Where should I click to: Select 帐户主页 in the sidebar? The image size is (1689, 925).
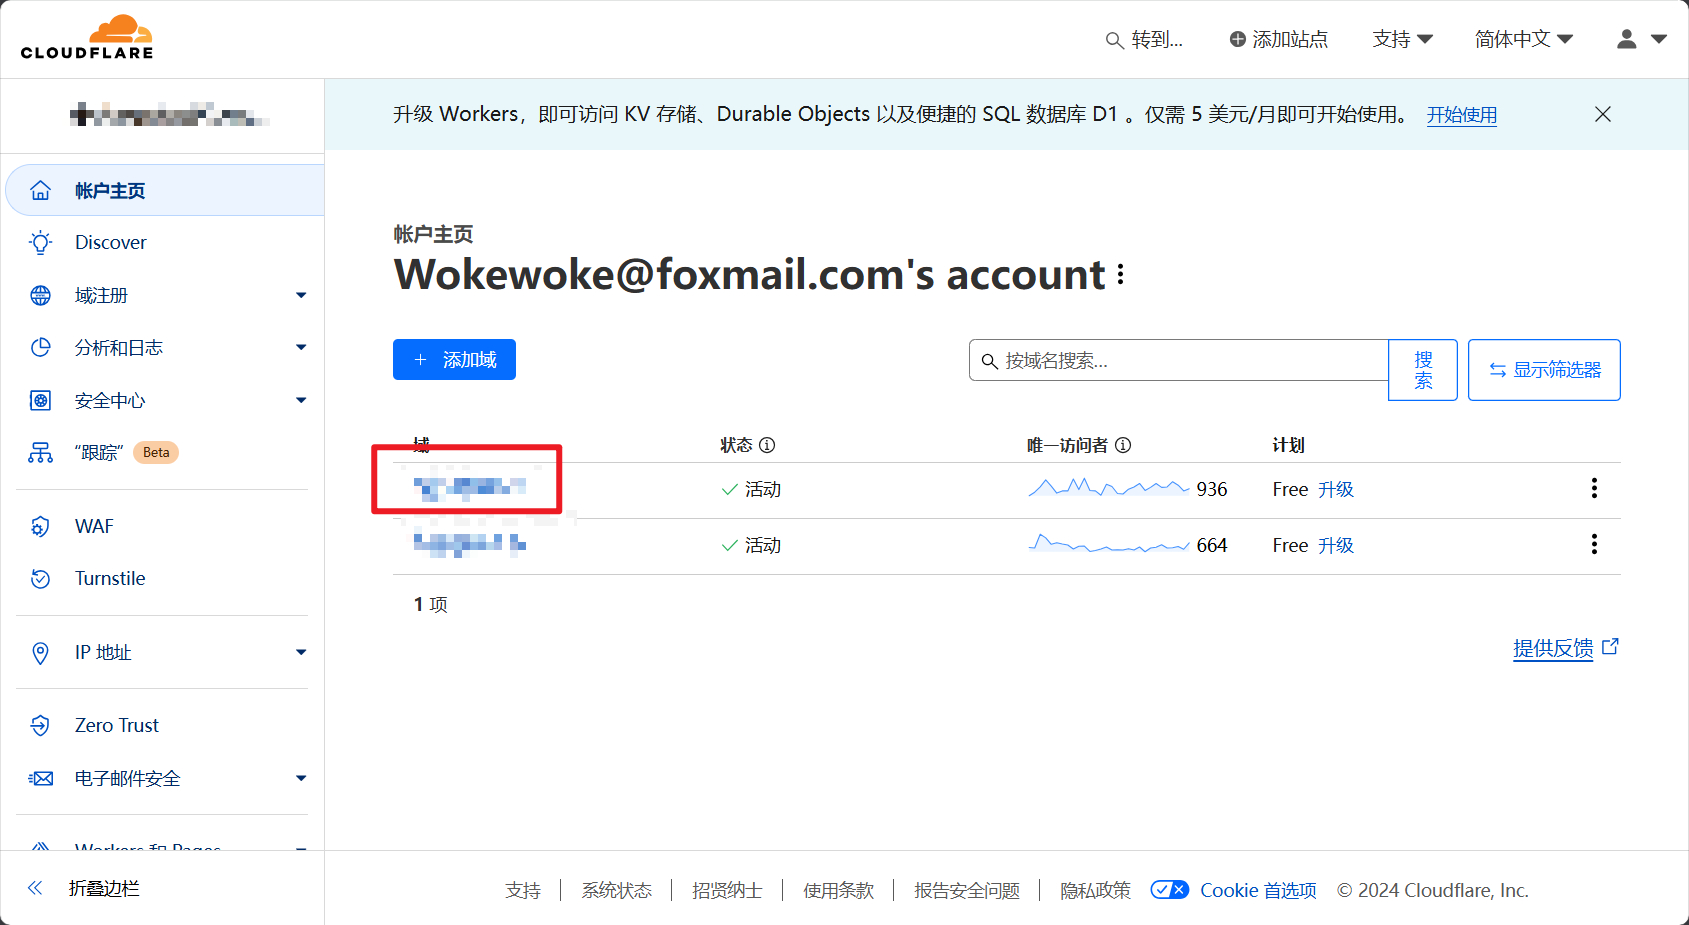click(110, 191)
